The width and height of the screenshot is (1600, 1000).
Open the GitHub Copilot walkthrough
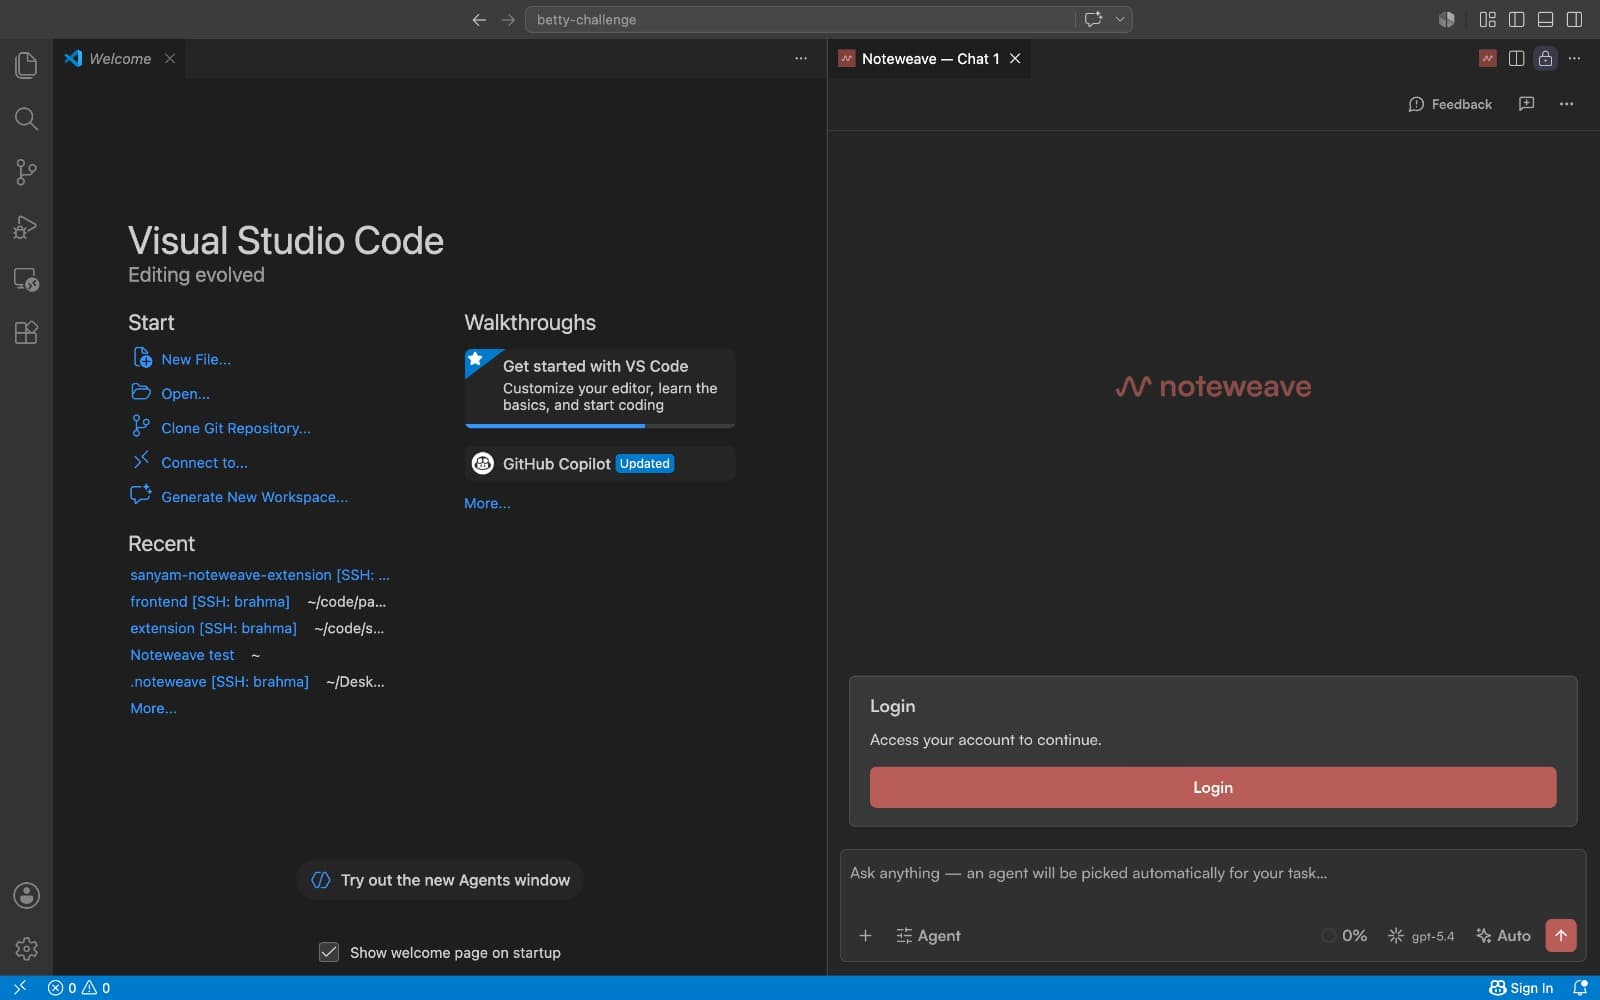tap(600, 464)
